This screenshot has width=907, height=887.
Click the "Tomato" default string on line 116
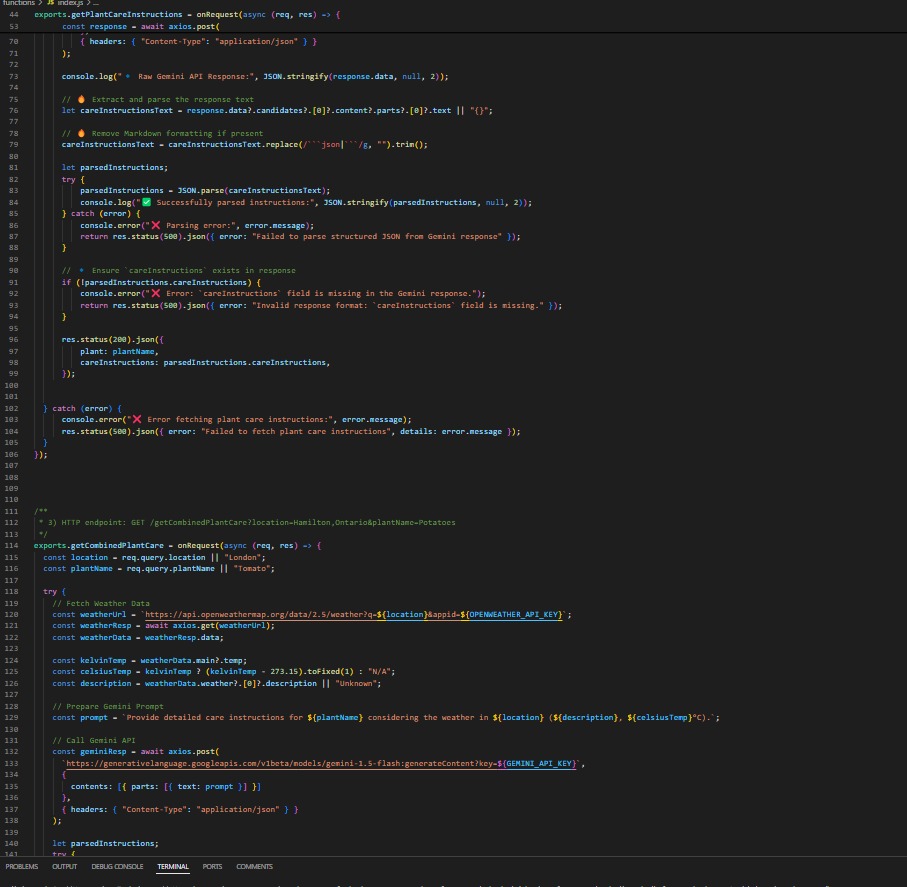[252, 568]
